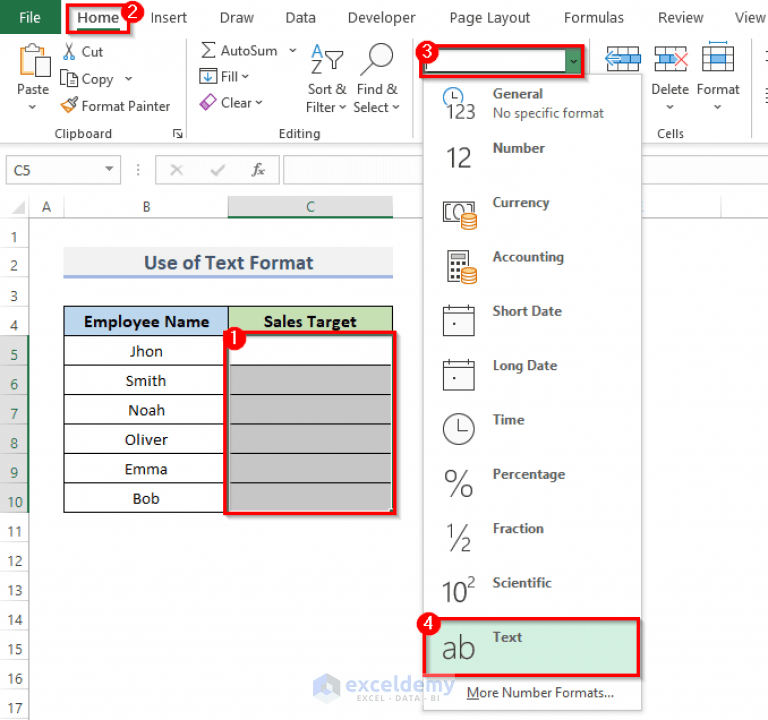Expand the AutoSum dropdown arrow
The width and height of the screenshot is (768, 720).
(293, 50)
